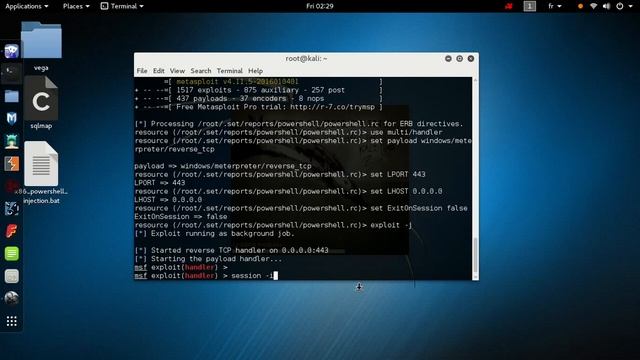Click the root@kali: ~ title bar

[306, 58]
